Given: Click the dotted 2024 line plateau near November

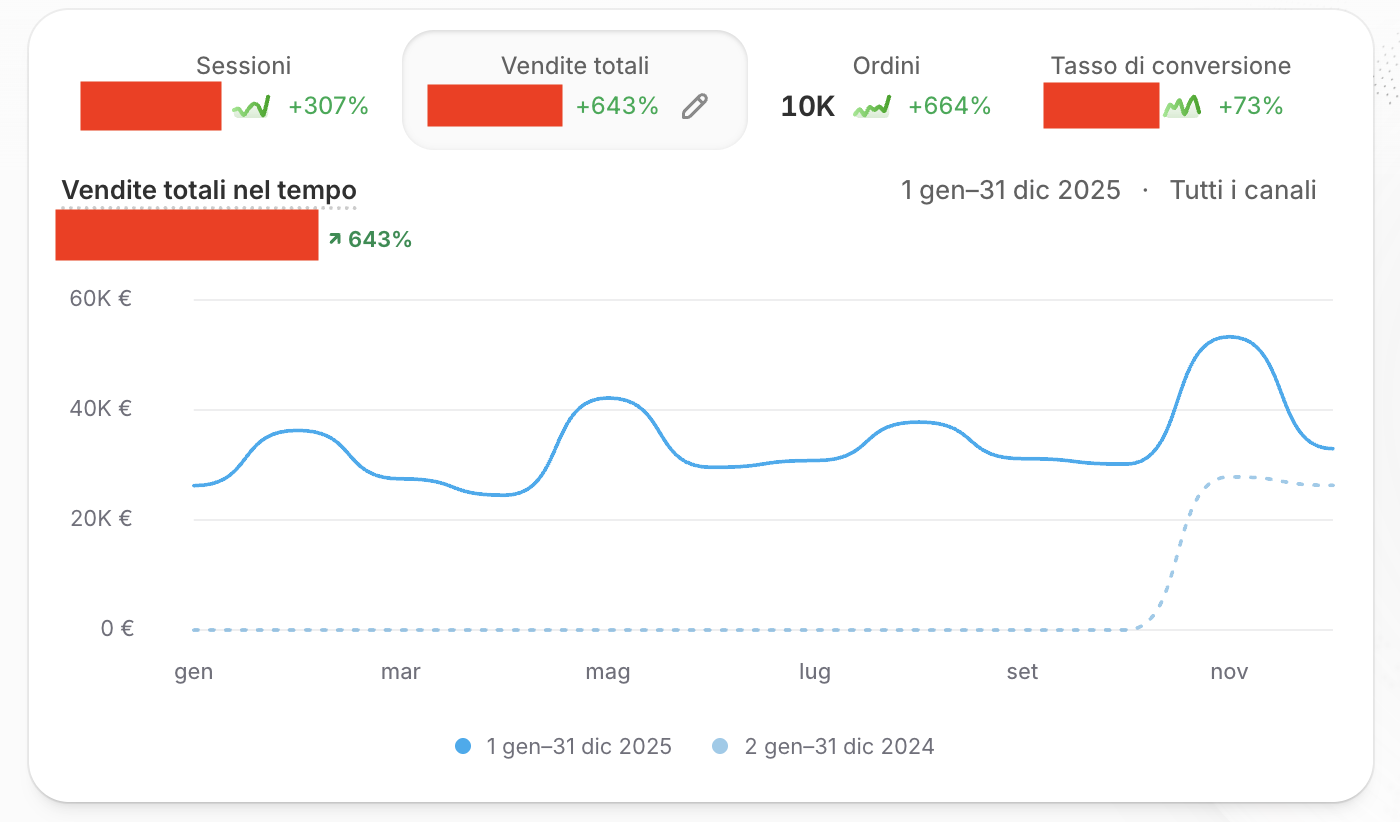Looking at the screenshot, I should coord(1235,477).
